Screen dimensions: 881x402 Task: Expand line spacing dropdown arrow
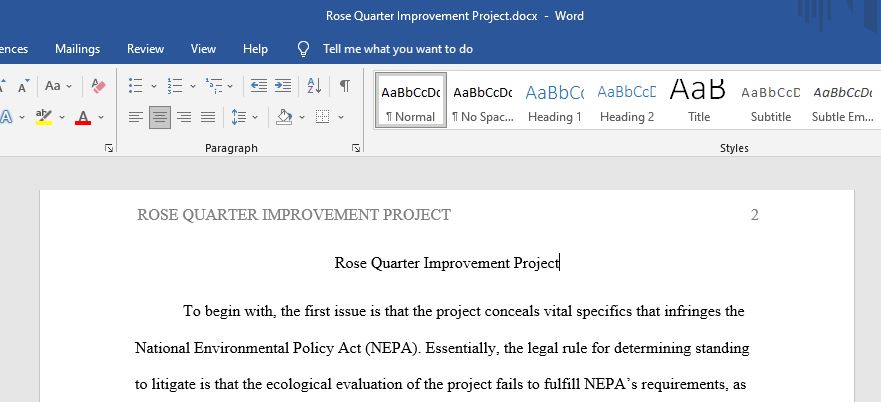255,118
